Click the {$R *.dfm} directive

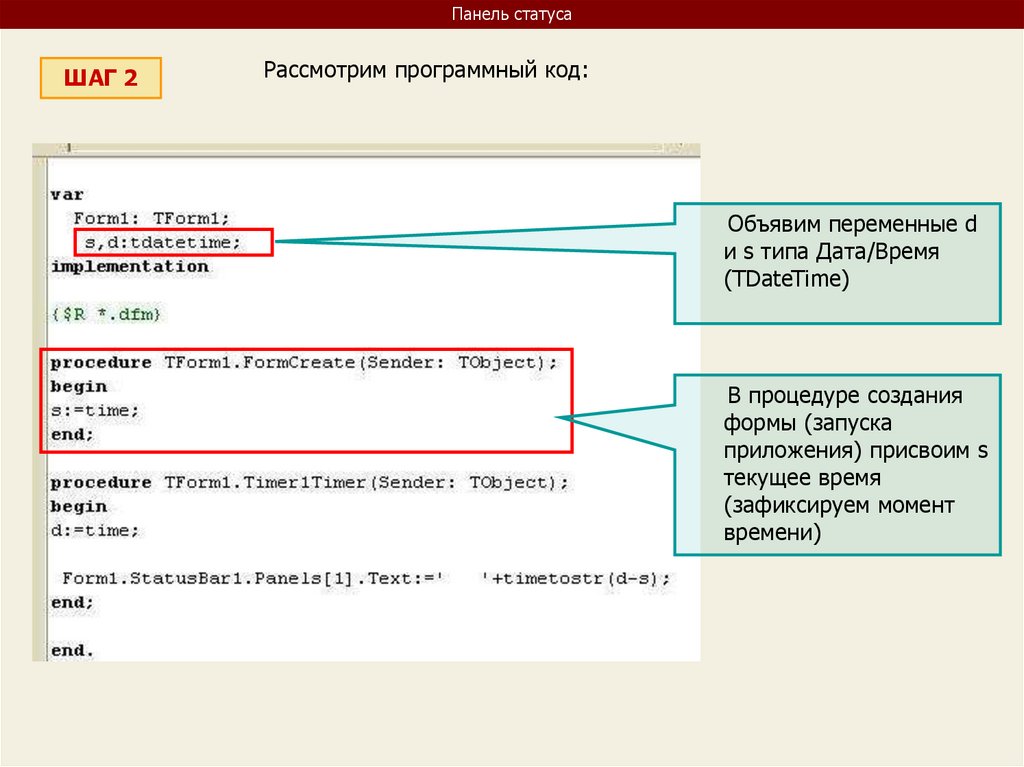coord(106,314)
